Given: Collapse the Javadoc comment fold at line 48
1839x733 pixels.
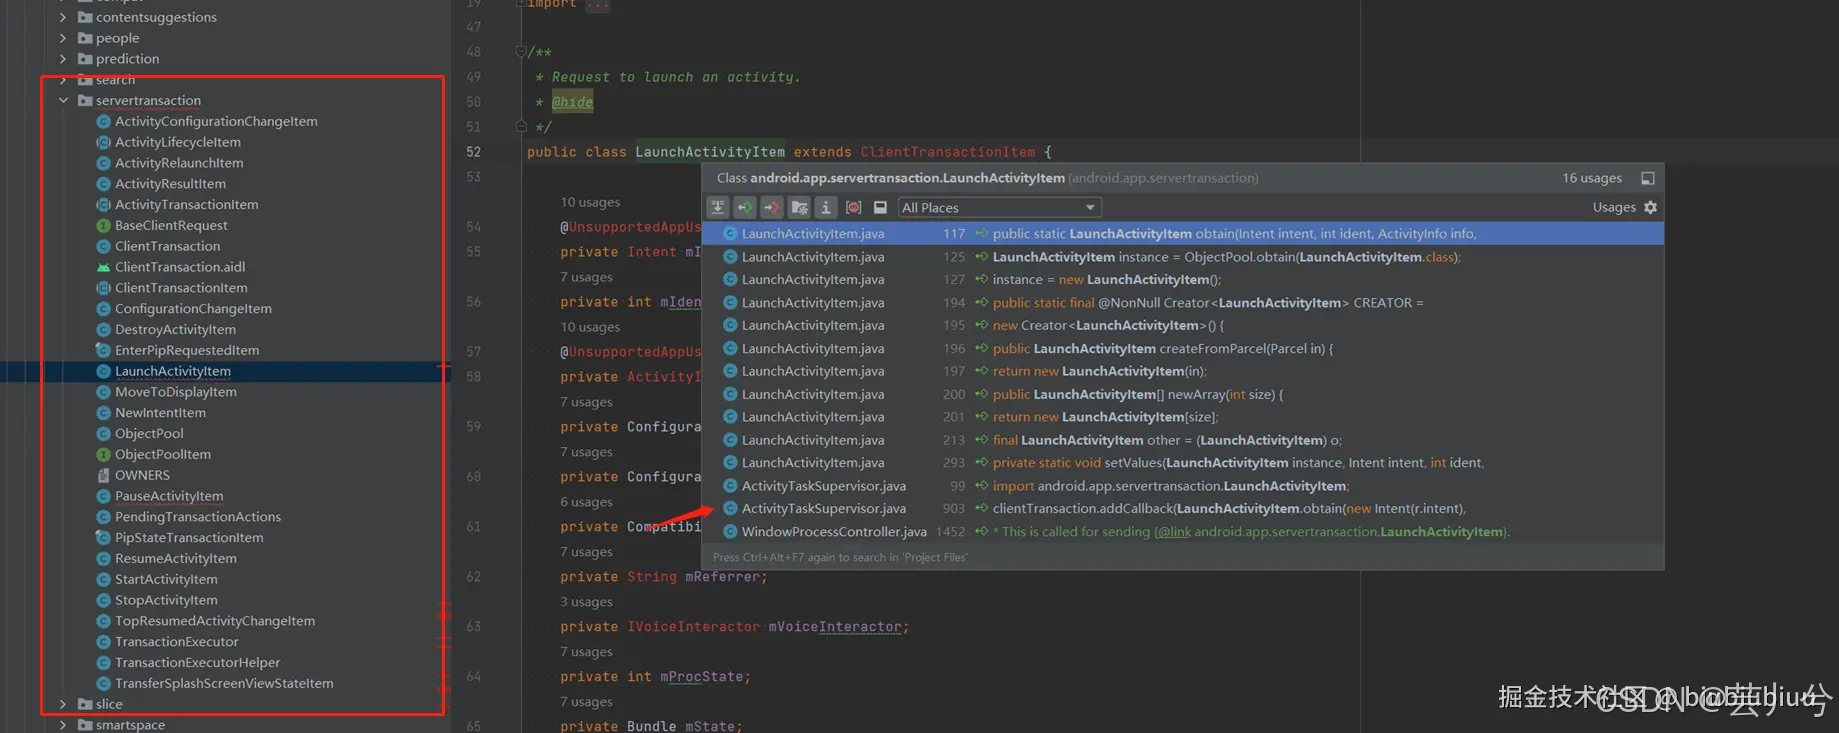Looking at the screenshot, I should pos(520,51).
